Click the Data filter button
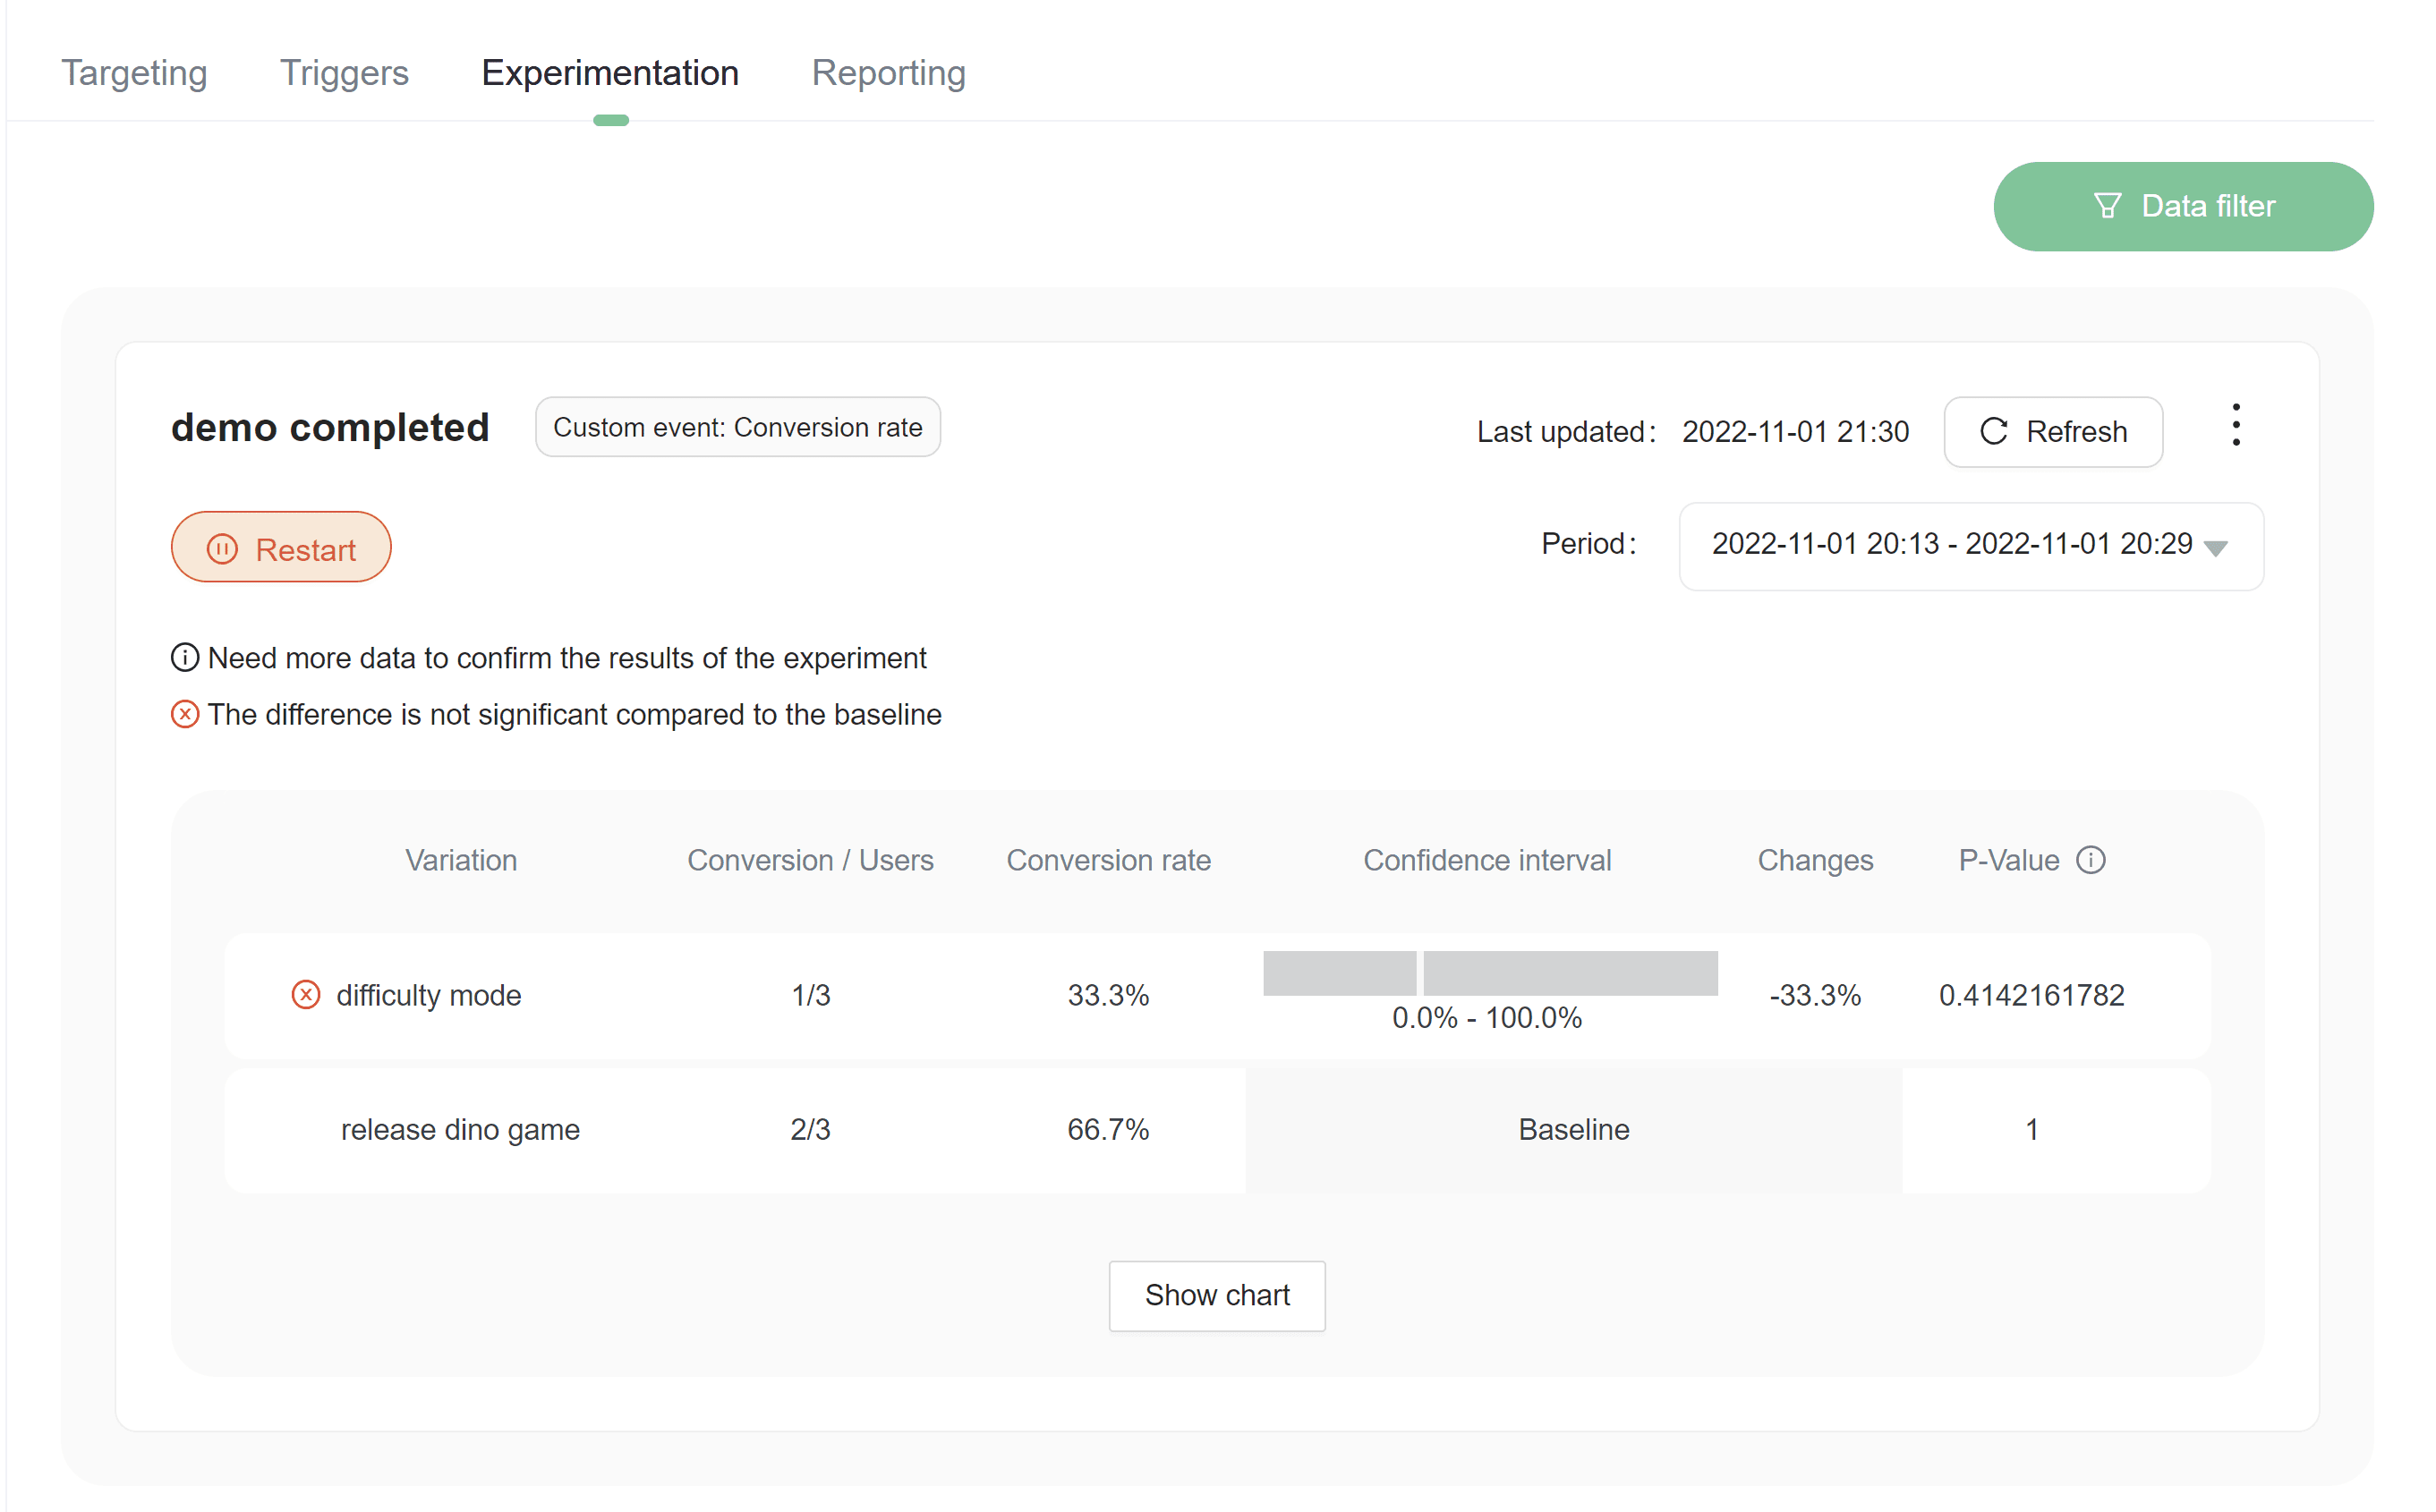The width and height of the screenshot is (2436, 1512). click(2182, 206)
